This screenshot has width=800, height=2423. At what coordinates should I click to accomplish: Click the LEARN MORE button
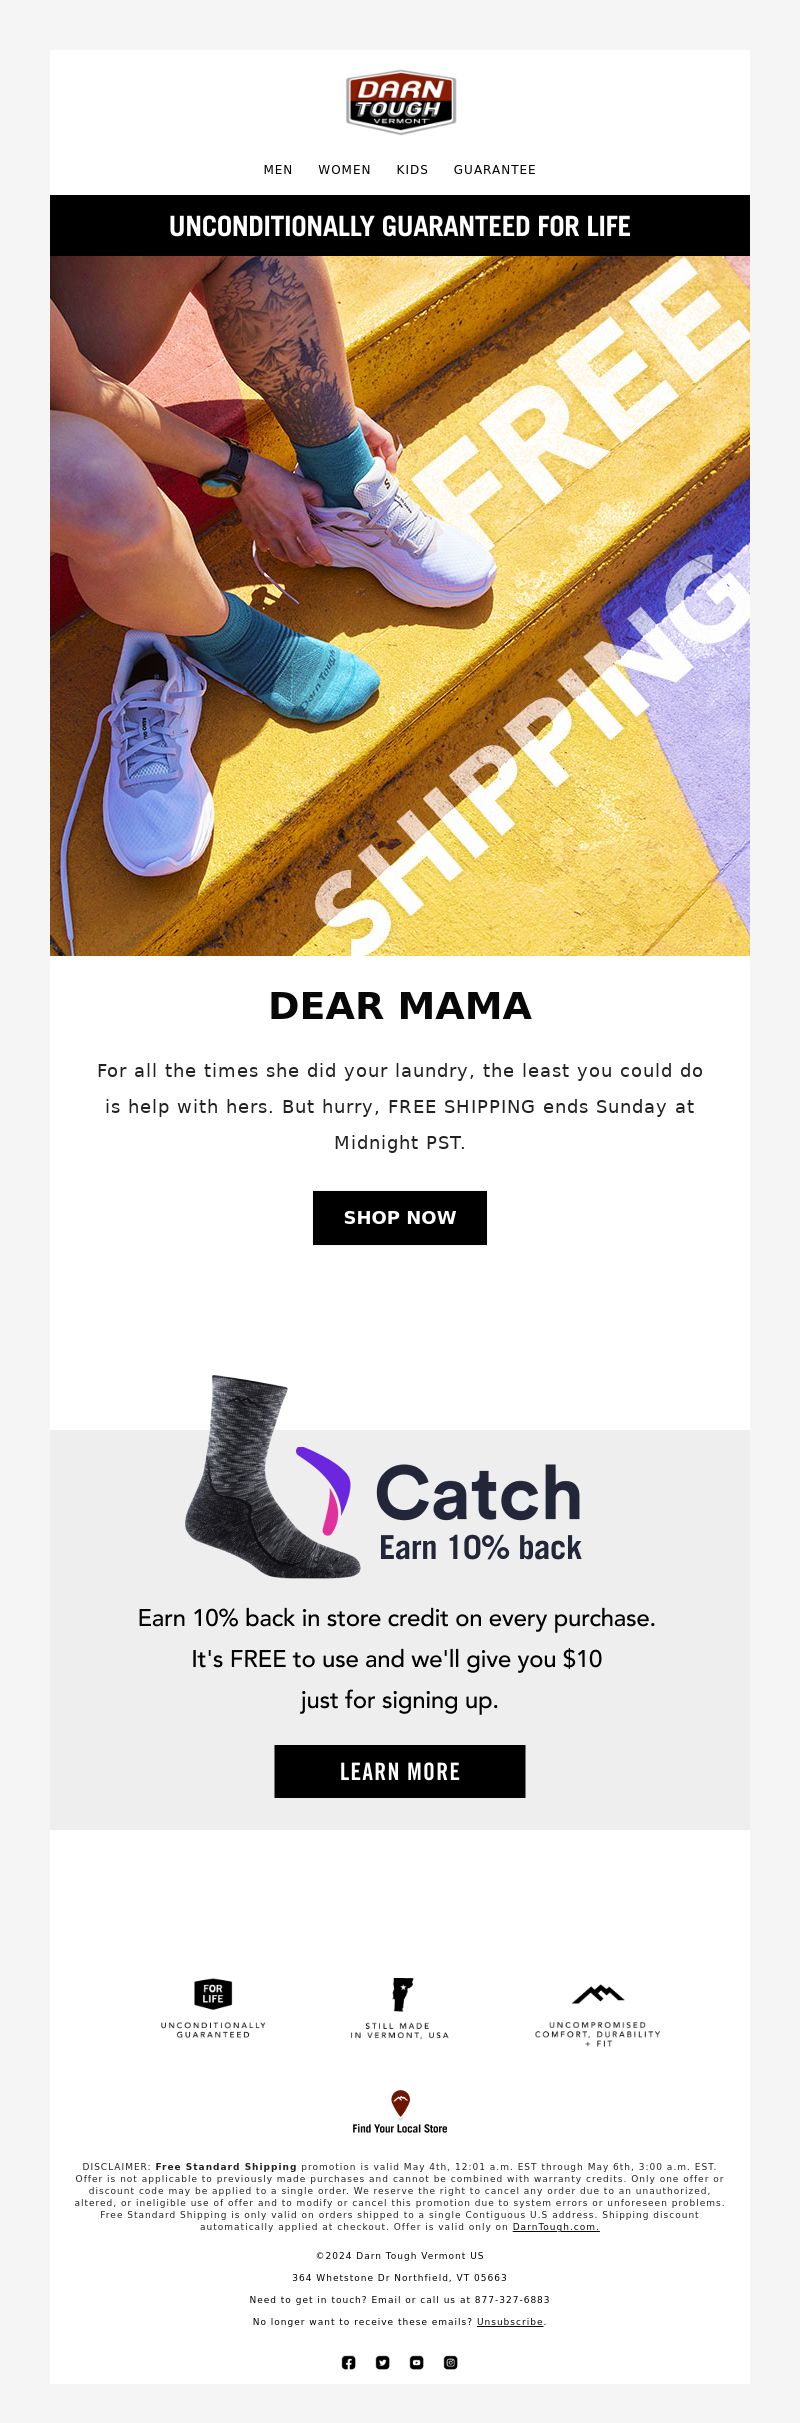click(x=400, y=1771)
